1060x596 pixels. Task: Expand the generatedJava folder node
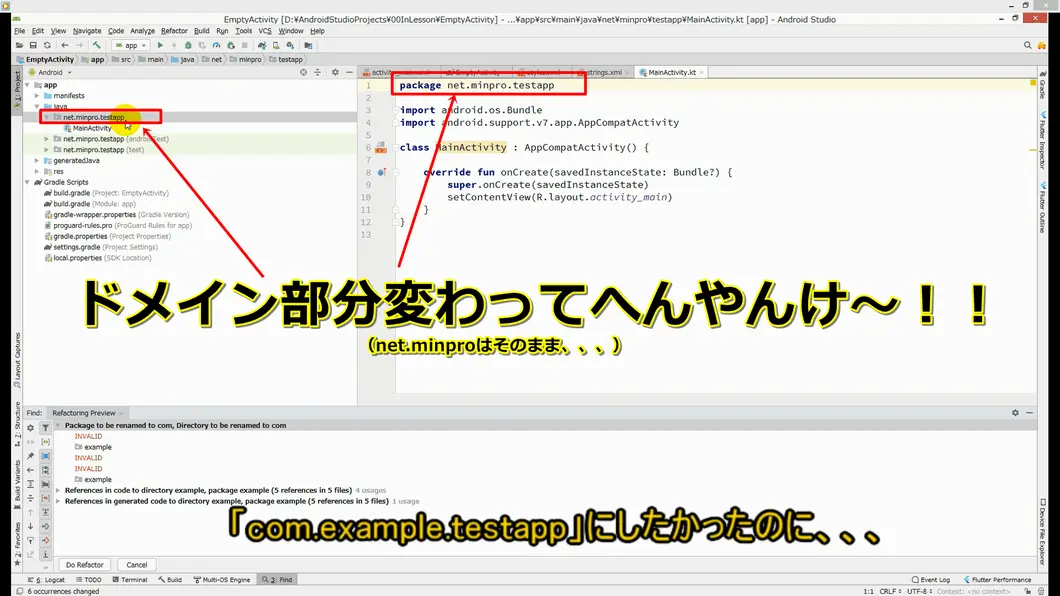(x=37, y=161)
